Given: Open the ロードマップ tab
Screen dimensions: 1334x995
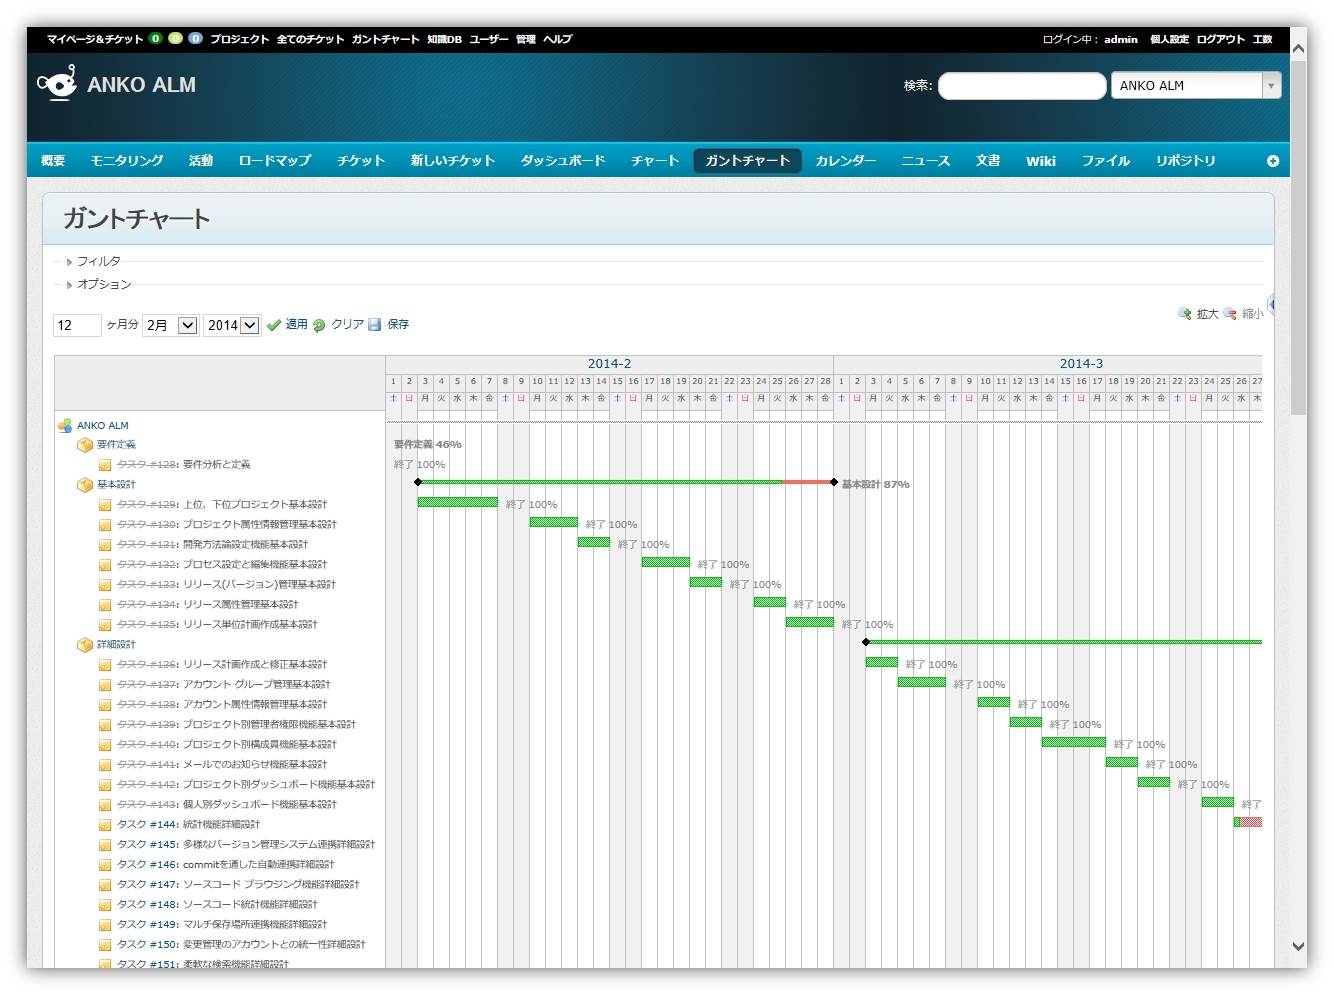Looking at the screenshot, I should click(x=275, y=161).
